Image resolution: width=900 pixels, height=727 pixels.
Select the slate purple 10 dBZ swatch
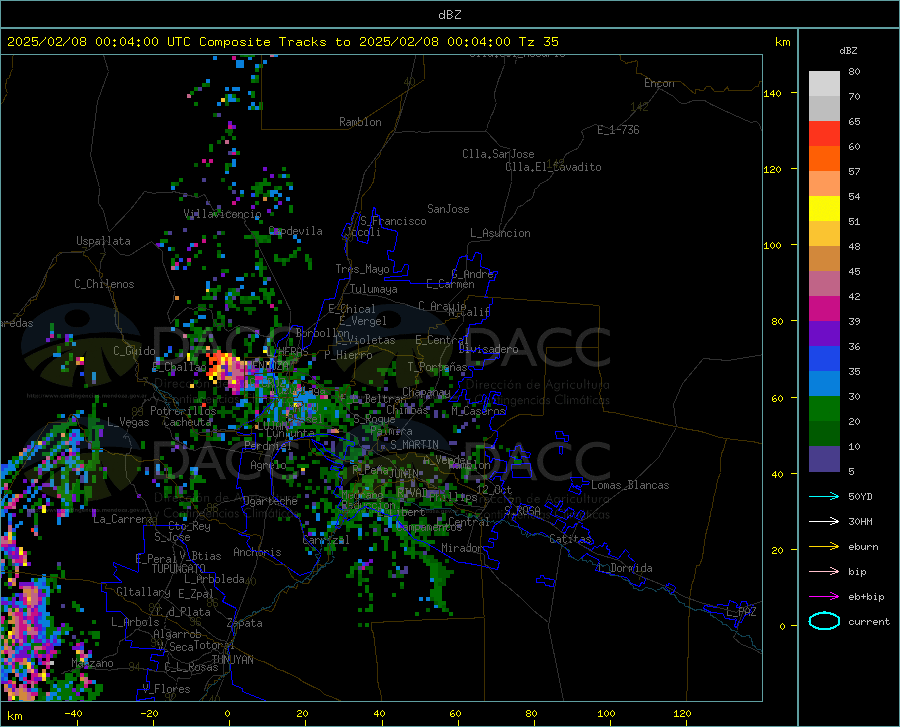click(x=824, y=459)
